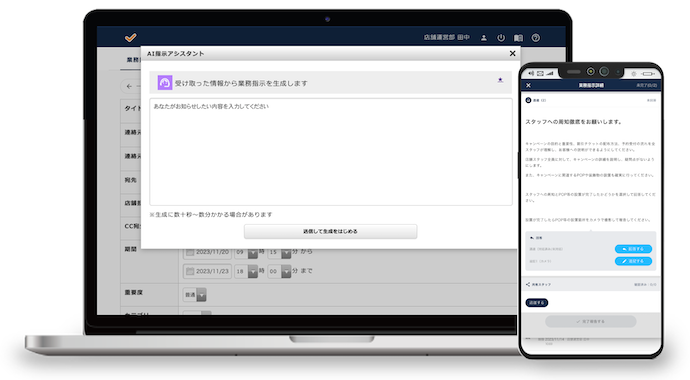Click the calendar icon for 2023/11/23

pyautogui.click(x=190, y=271)
